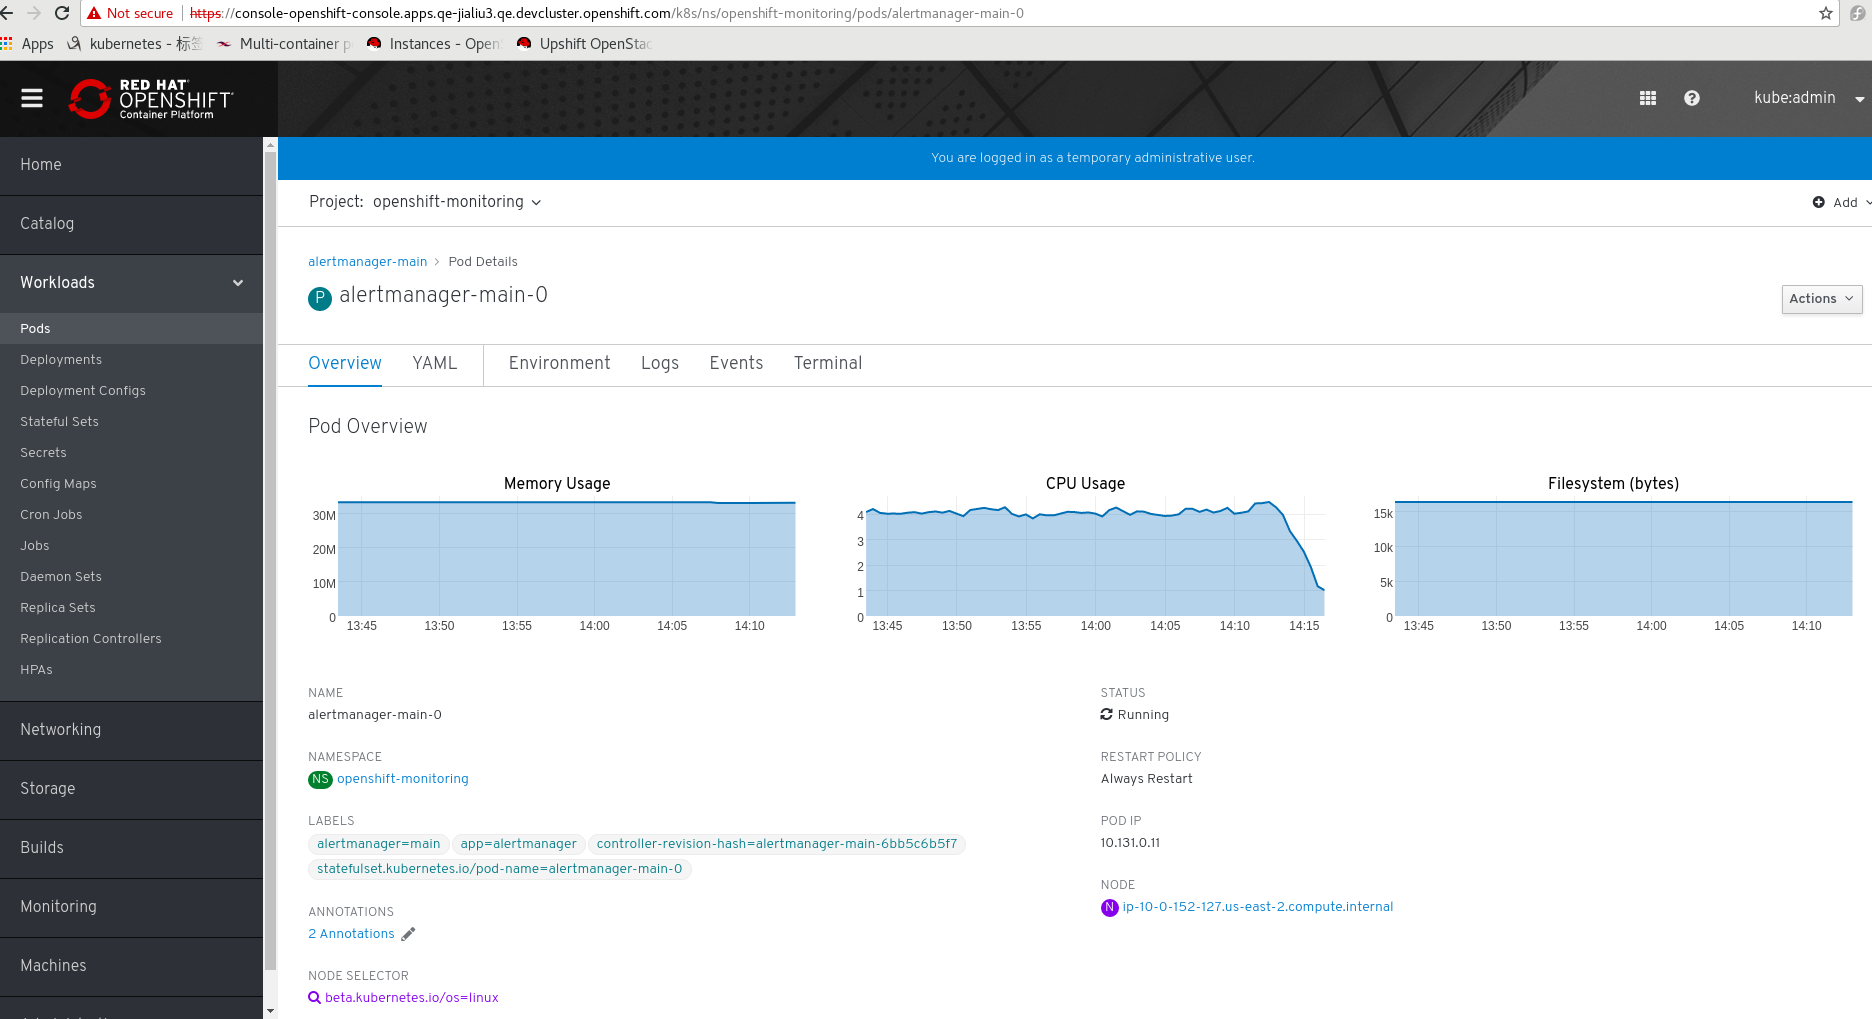Open the application launcher grid icon

pyautogui.click(x=1648, y=98)
